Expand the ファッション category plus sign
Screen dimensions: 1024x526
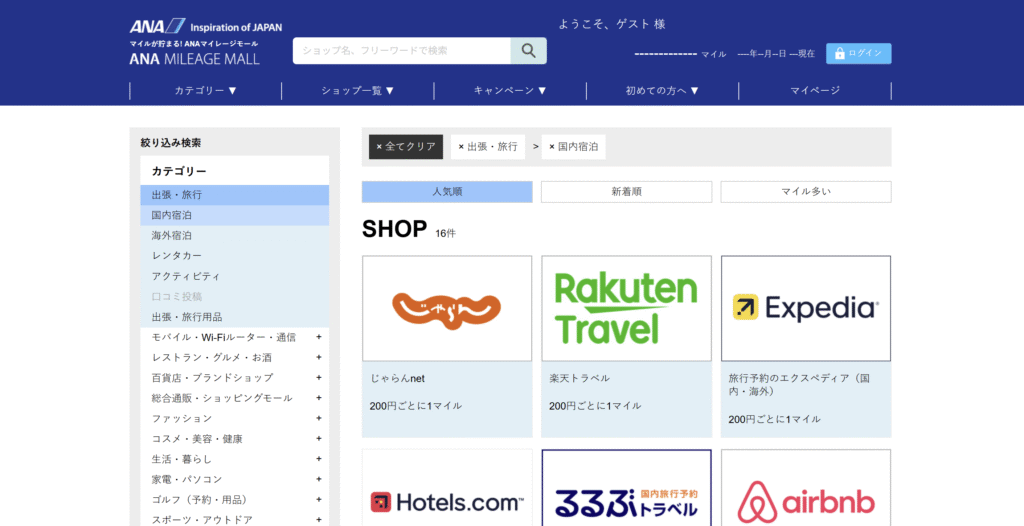pyautogui.click(x=319, y=418)
